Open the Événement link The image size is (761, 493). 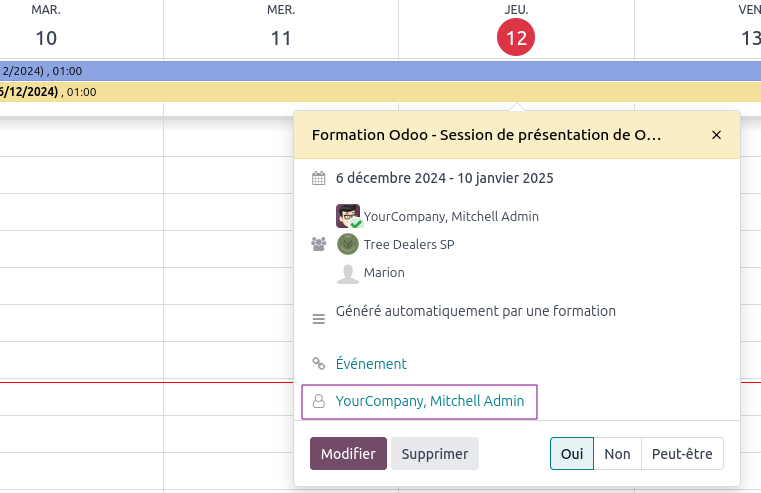pyautogui.click(x=371, y=364)
